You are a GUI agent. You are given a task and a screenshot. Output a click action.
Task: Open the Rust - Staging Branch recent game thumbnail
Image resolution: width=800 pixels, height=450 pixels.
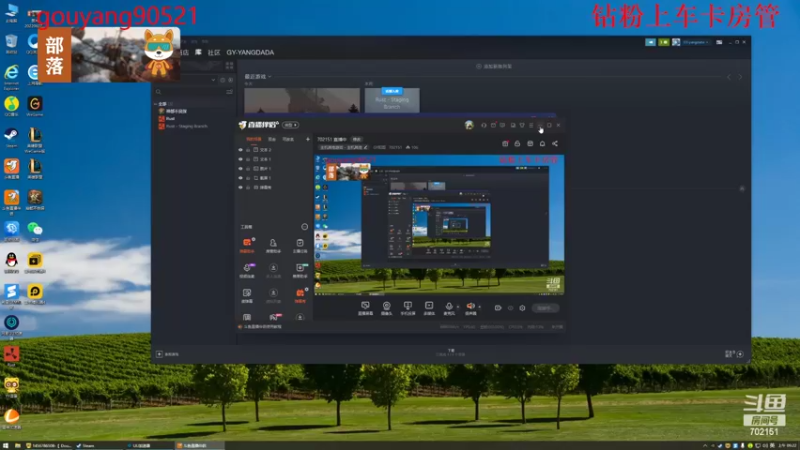pyautogui.click(x=392, y=100)
